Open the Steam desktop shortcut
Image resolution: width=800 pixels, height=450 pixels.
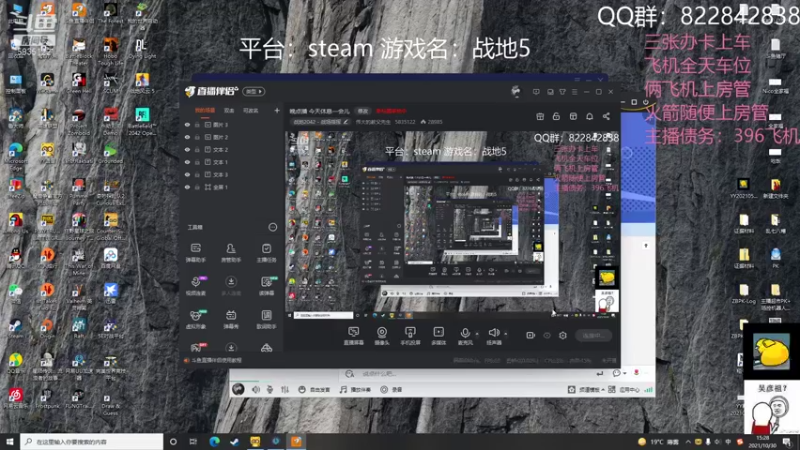[x=16, y=328]
